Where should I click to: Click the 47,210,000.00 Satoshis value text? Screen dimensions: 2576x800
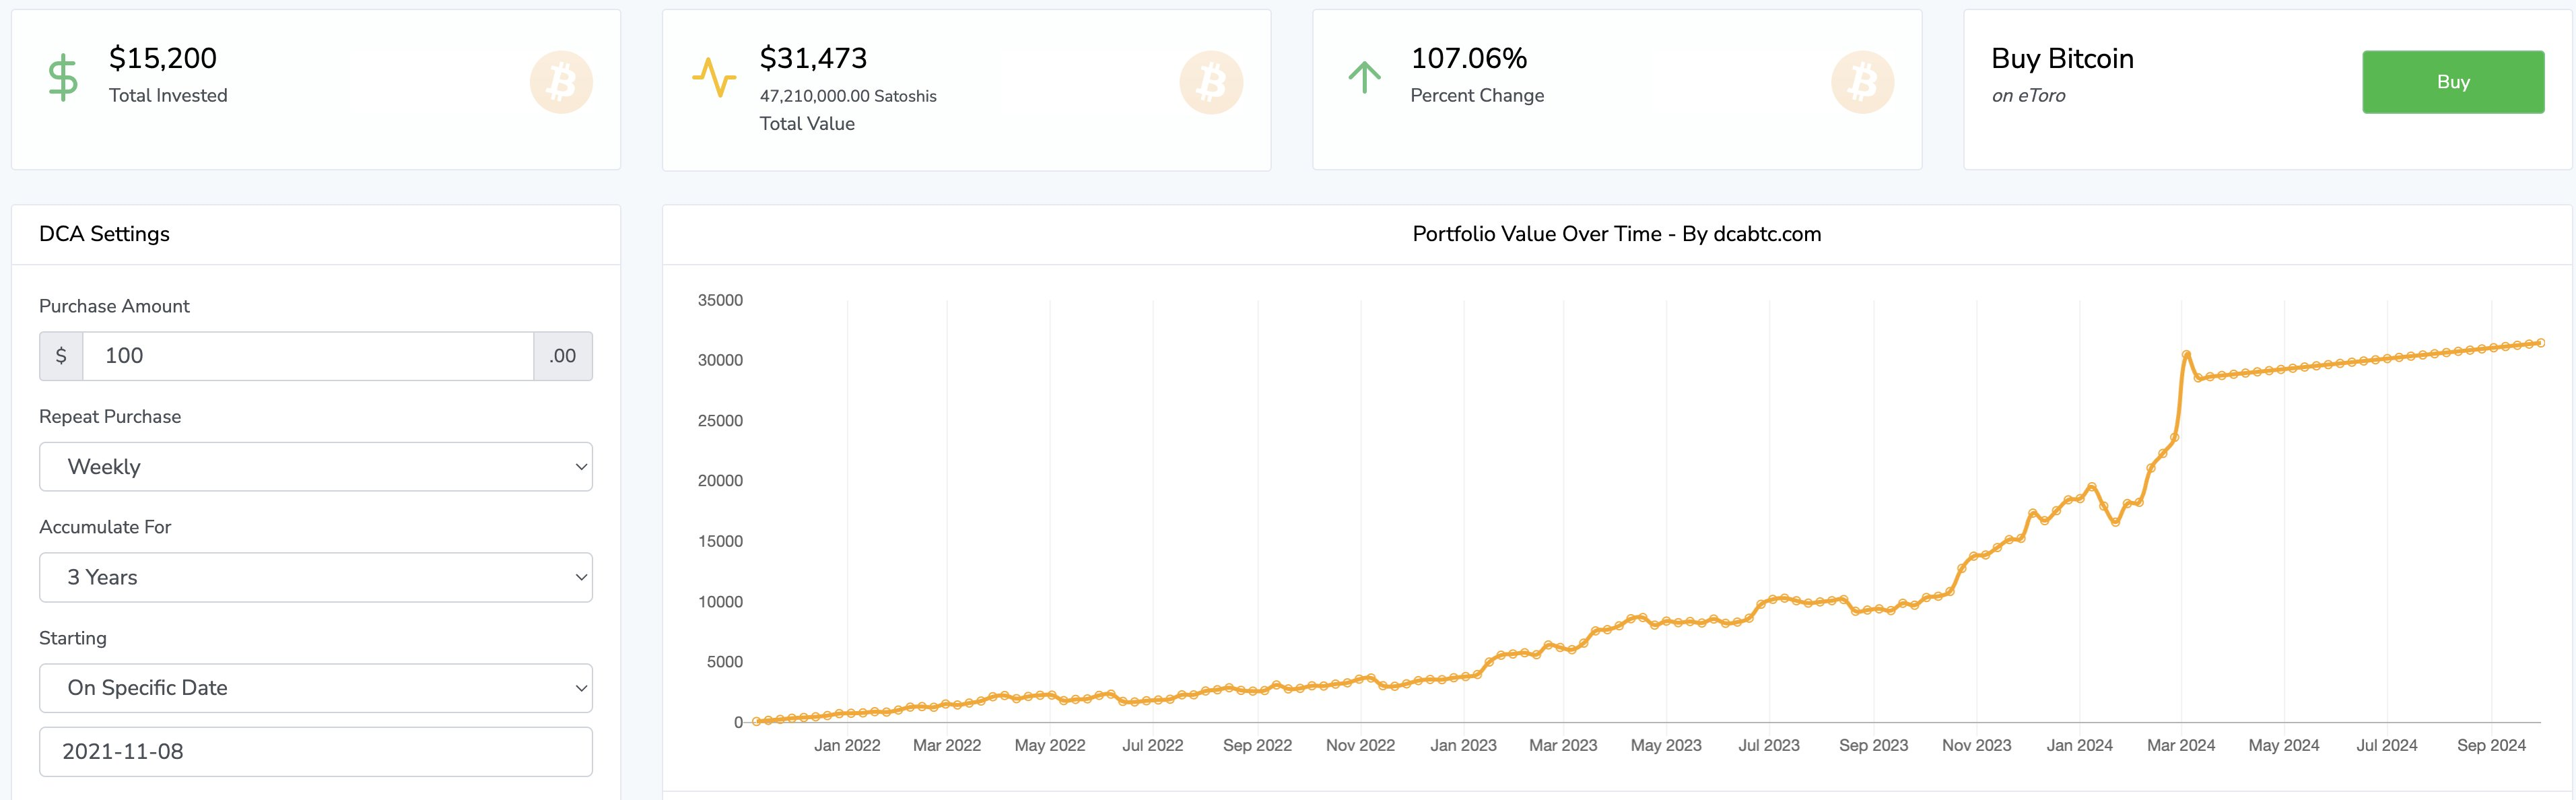pos(848,96)
